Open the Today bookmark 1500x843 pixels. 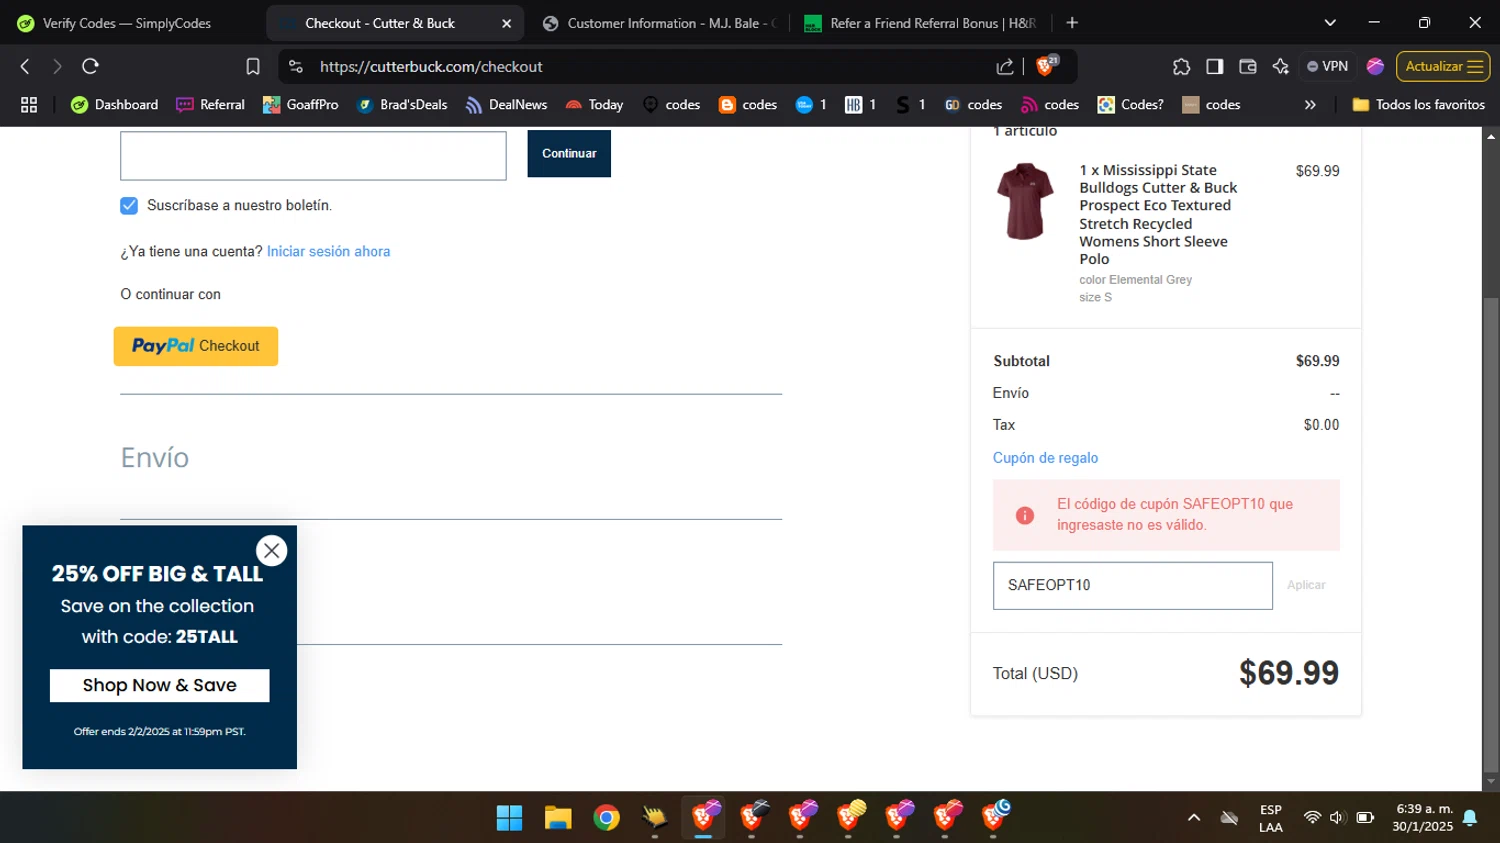point(594,104)
